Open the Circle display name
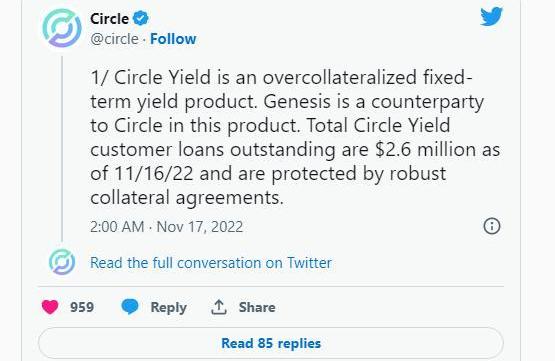Viewport: 555px width, 361px height. click(x=109, y=19)
